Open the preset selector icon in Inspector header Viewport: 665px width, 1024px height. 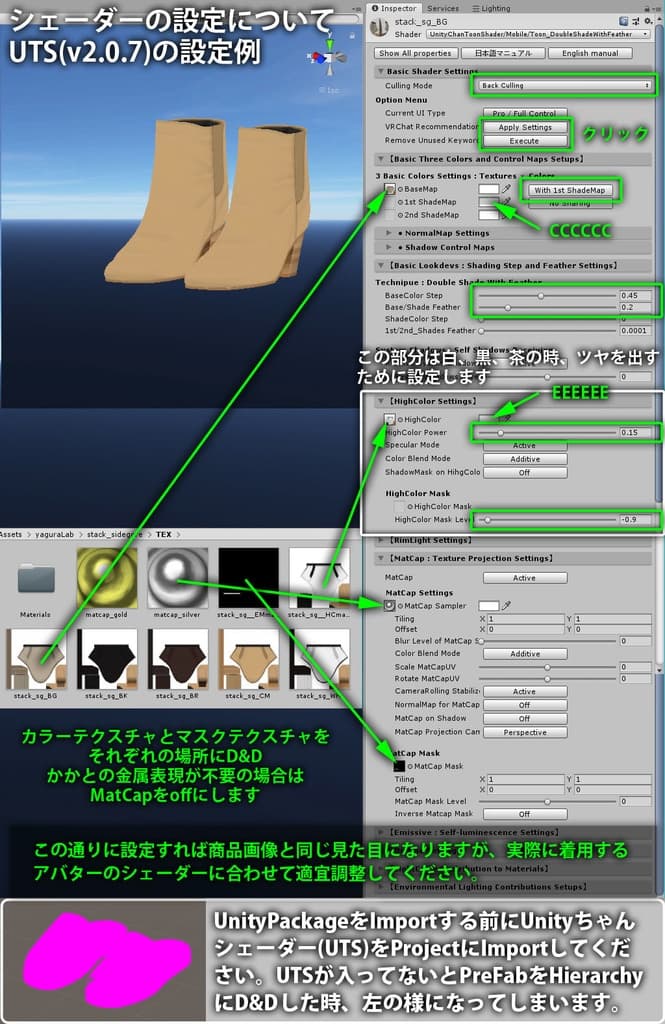[x=636, y=22]
